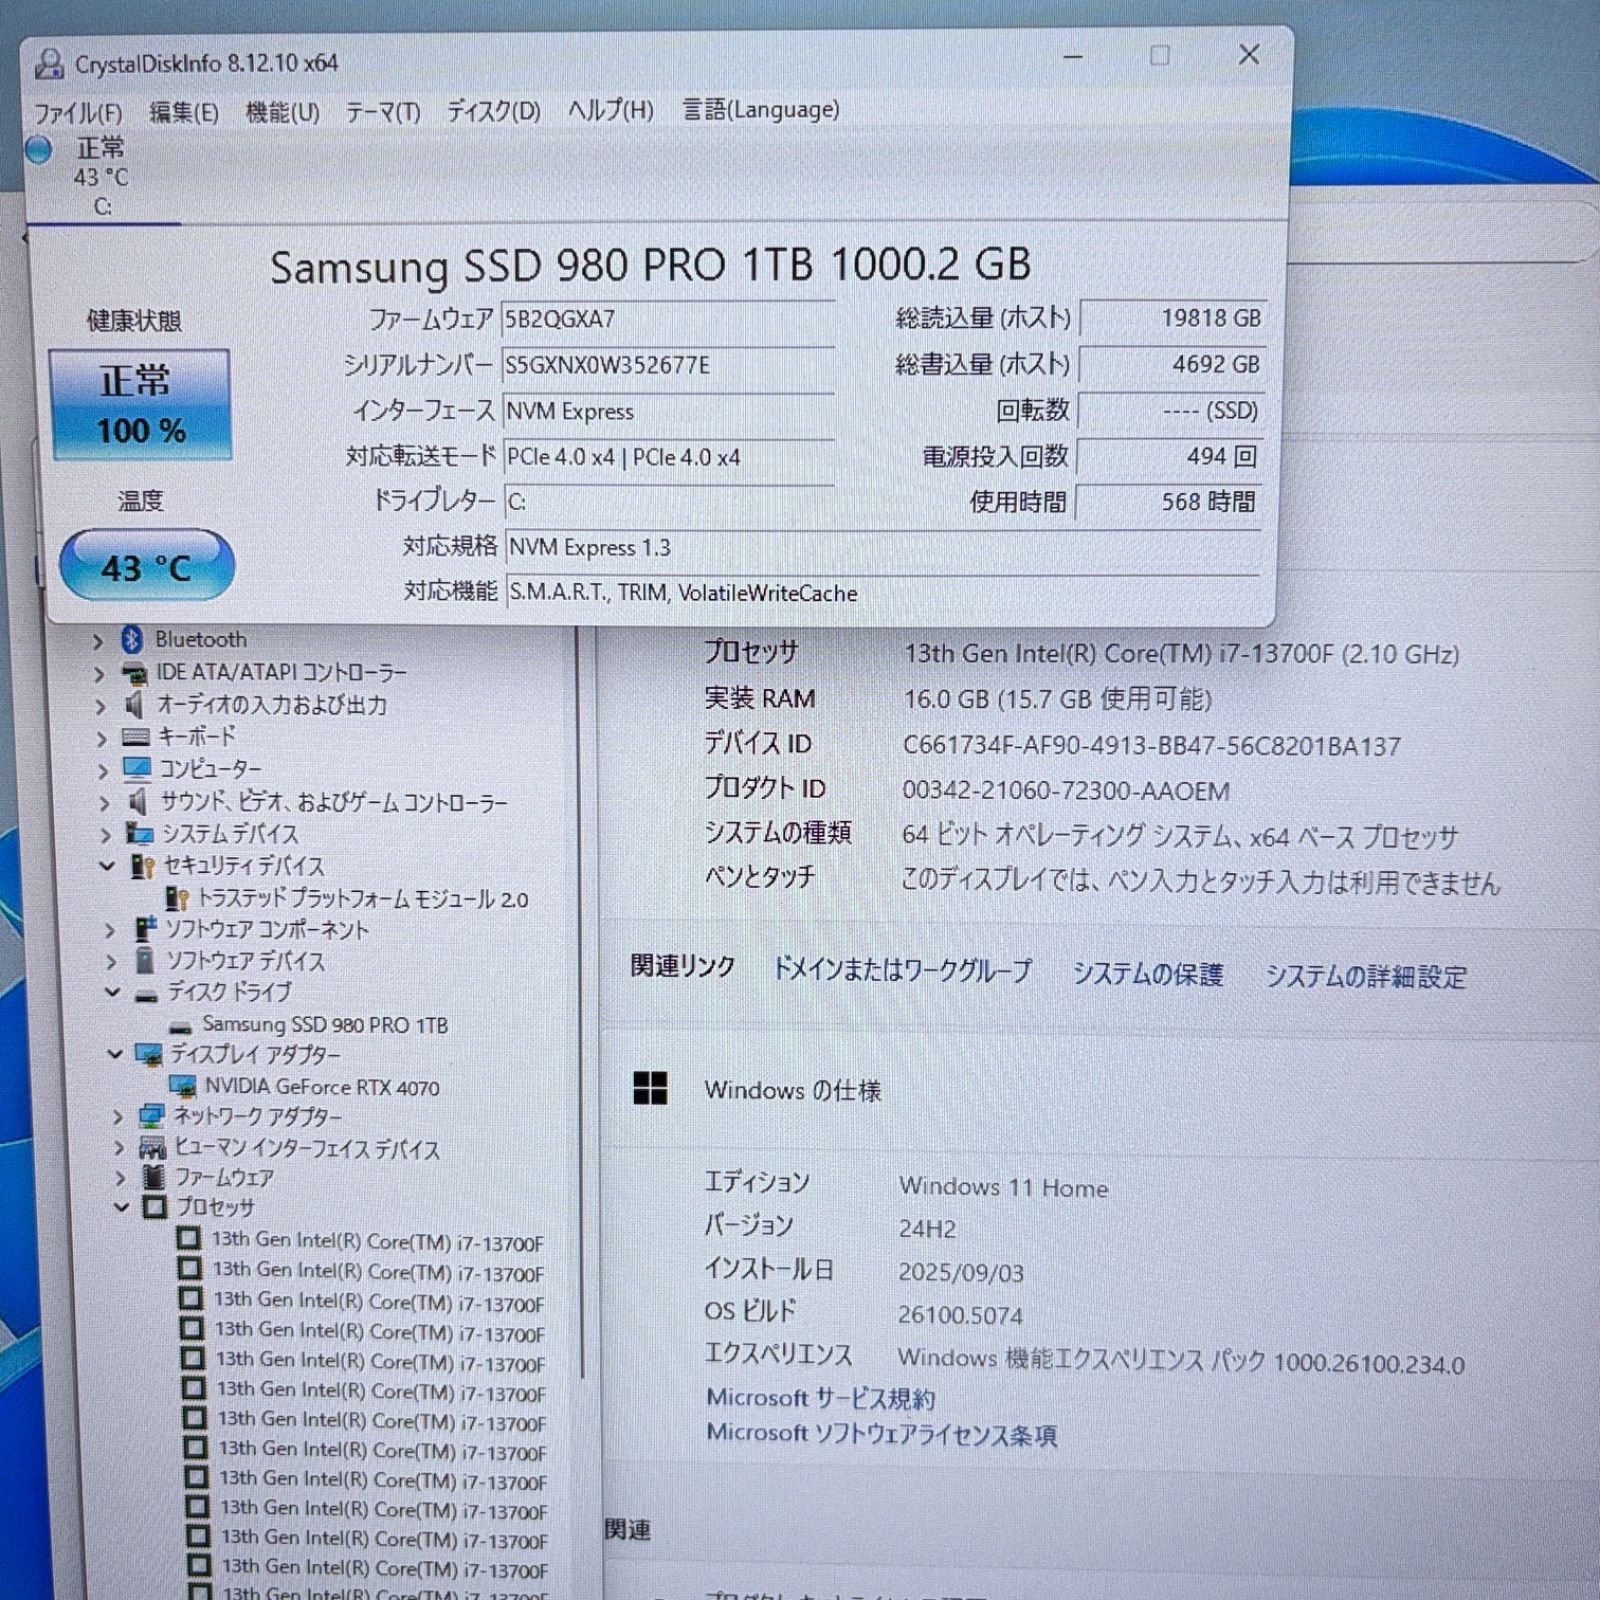Click the 電源投入回数 value 494 回
Image resolution: width=1600 pixels, height=1600 pixels.
1170,457
